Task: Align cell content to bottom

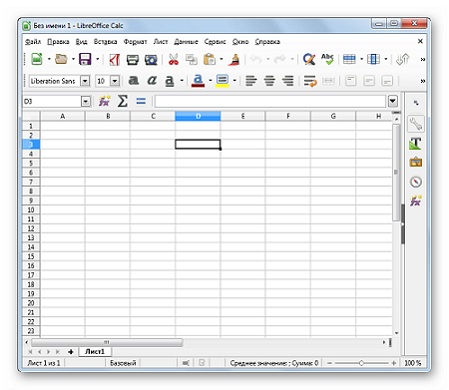Action: pos(387,81)
